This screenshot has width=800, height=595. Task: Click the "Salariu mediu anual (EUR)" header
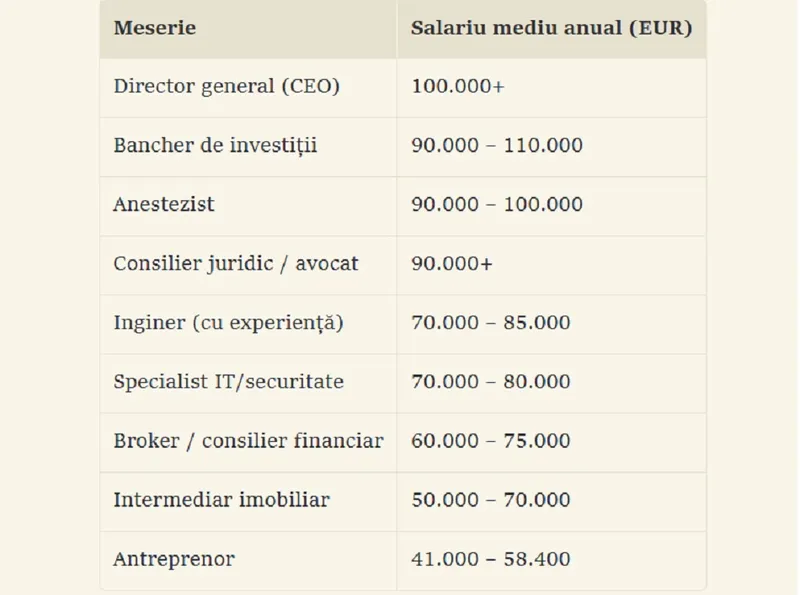(x=551, y=28)
